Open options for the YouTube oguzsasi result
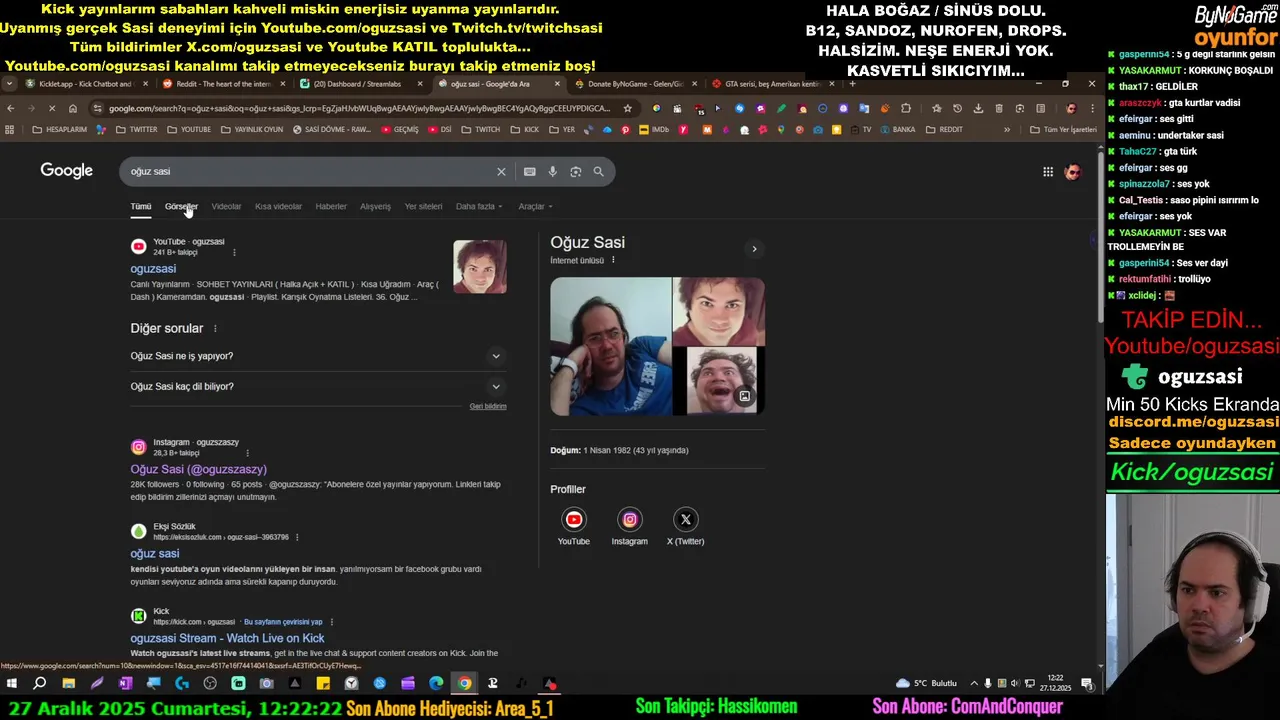Image resolution: width=1280 pixels, height=720 pixels. point(234,252)
